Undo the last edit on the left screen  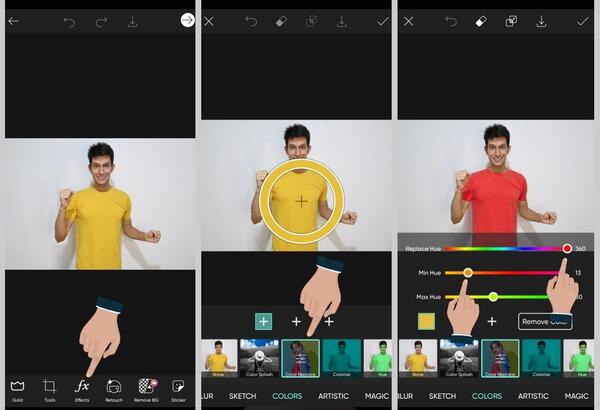click(70, 22)
